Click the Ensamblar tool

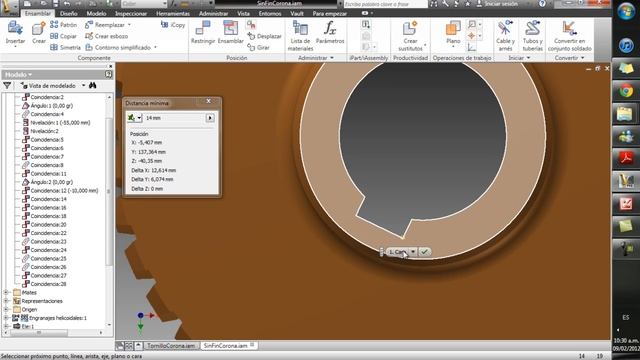click(231, 33)
